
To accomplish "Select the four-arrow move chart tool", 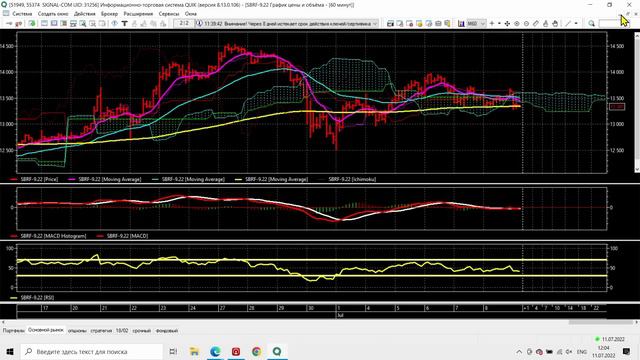I will pos(507,24).
